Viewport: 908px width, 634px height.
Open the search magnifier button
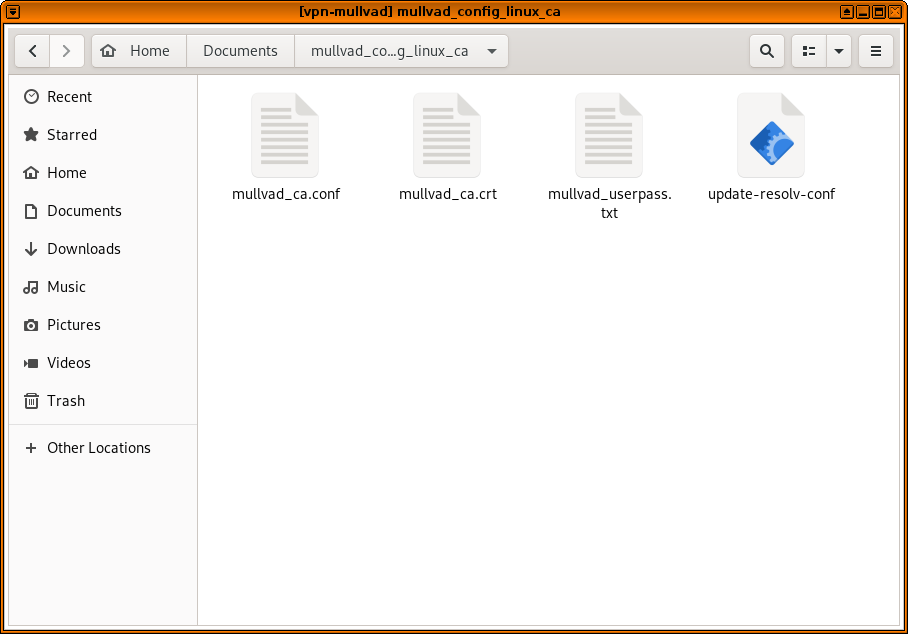coord(767,51)
